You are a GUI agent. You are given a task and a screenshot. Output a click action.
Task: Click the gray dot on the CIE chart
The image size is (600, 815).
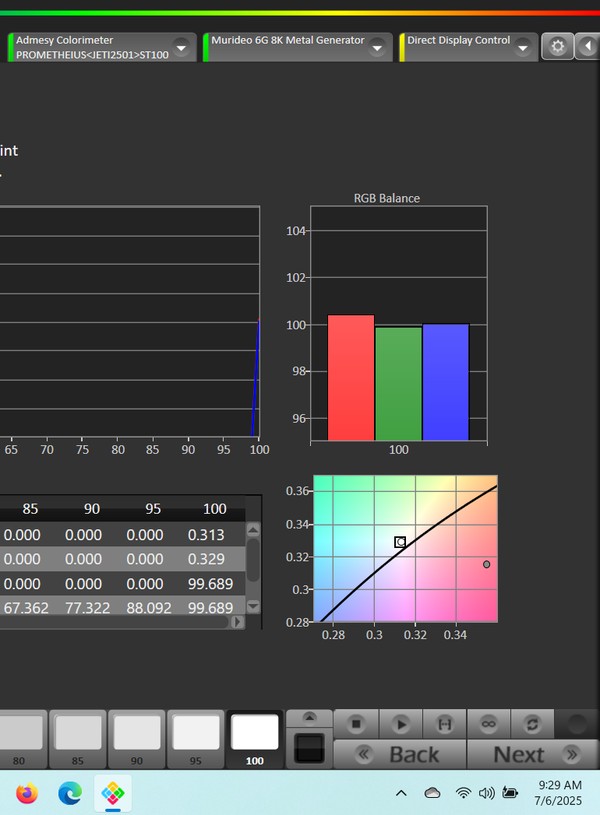click(486, 564)
